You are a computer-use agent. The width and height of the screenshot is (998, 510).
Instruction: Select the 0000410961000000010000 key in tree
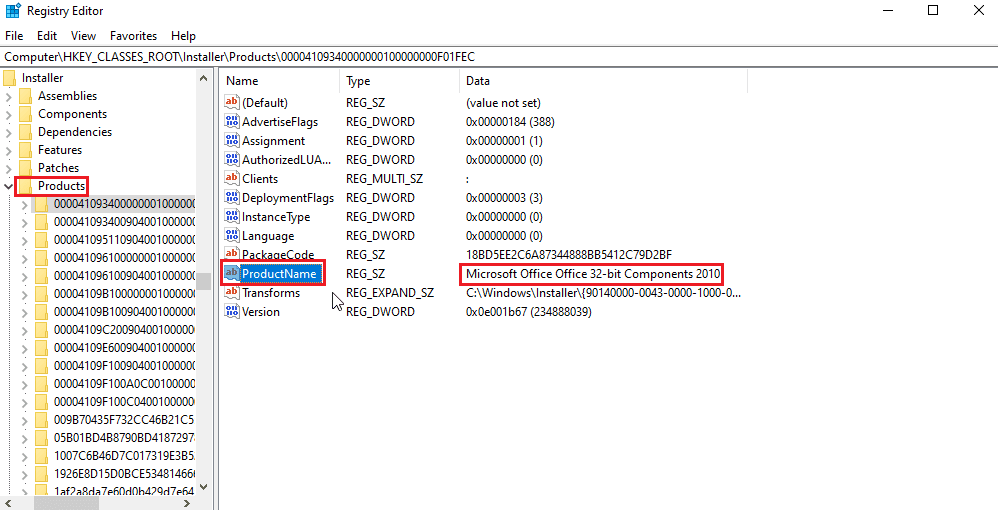click(125, 258)
